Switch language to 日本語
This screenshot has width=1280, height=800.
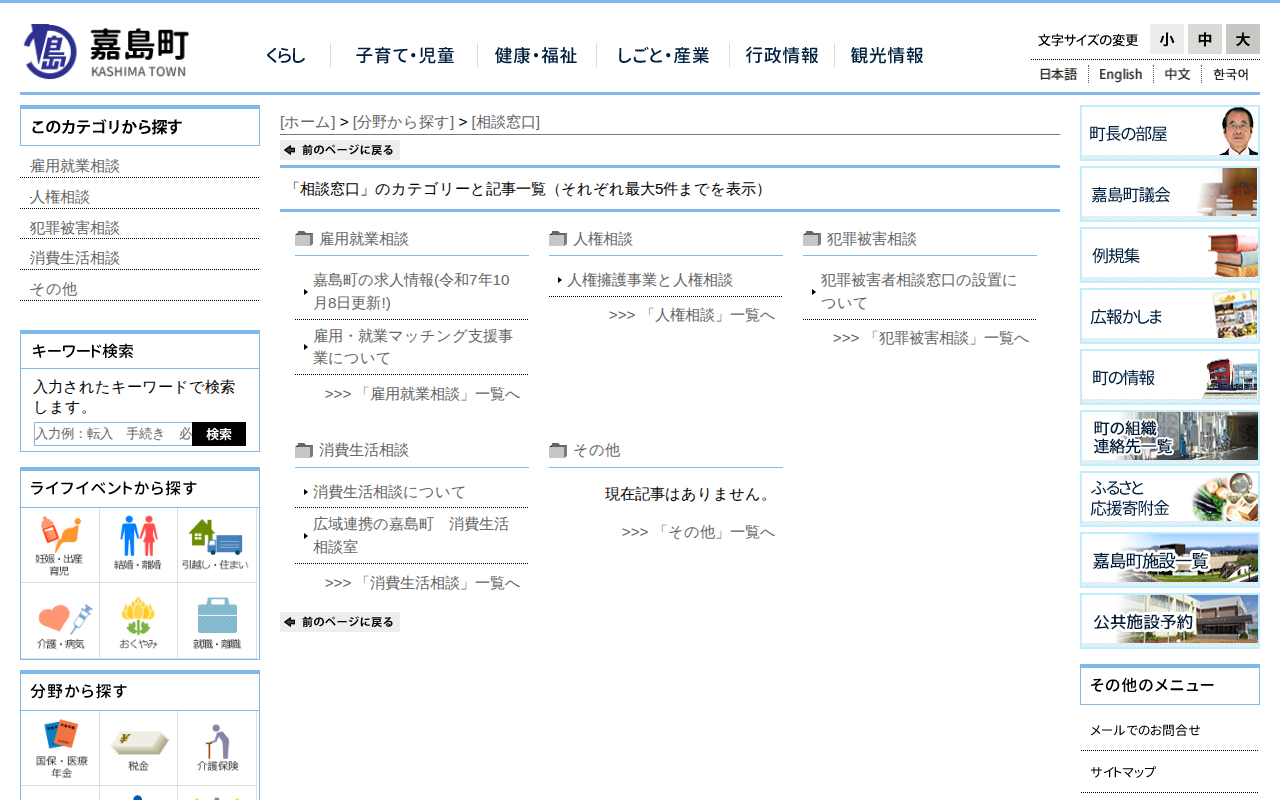pyautogui.click(x=1058, y=74)
